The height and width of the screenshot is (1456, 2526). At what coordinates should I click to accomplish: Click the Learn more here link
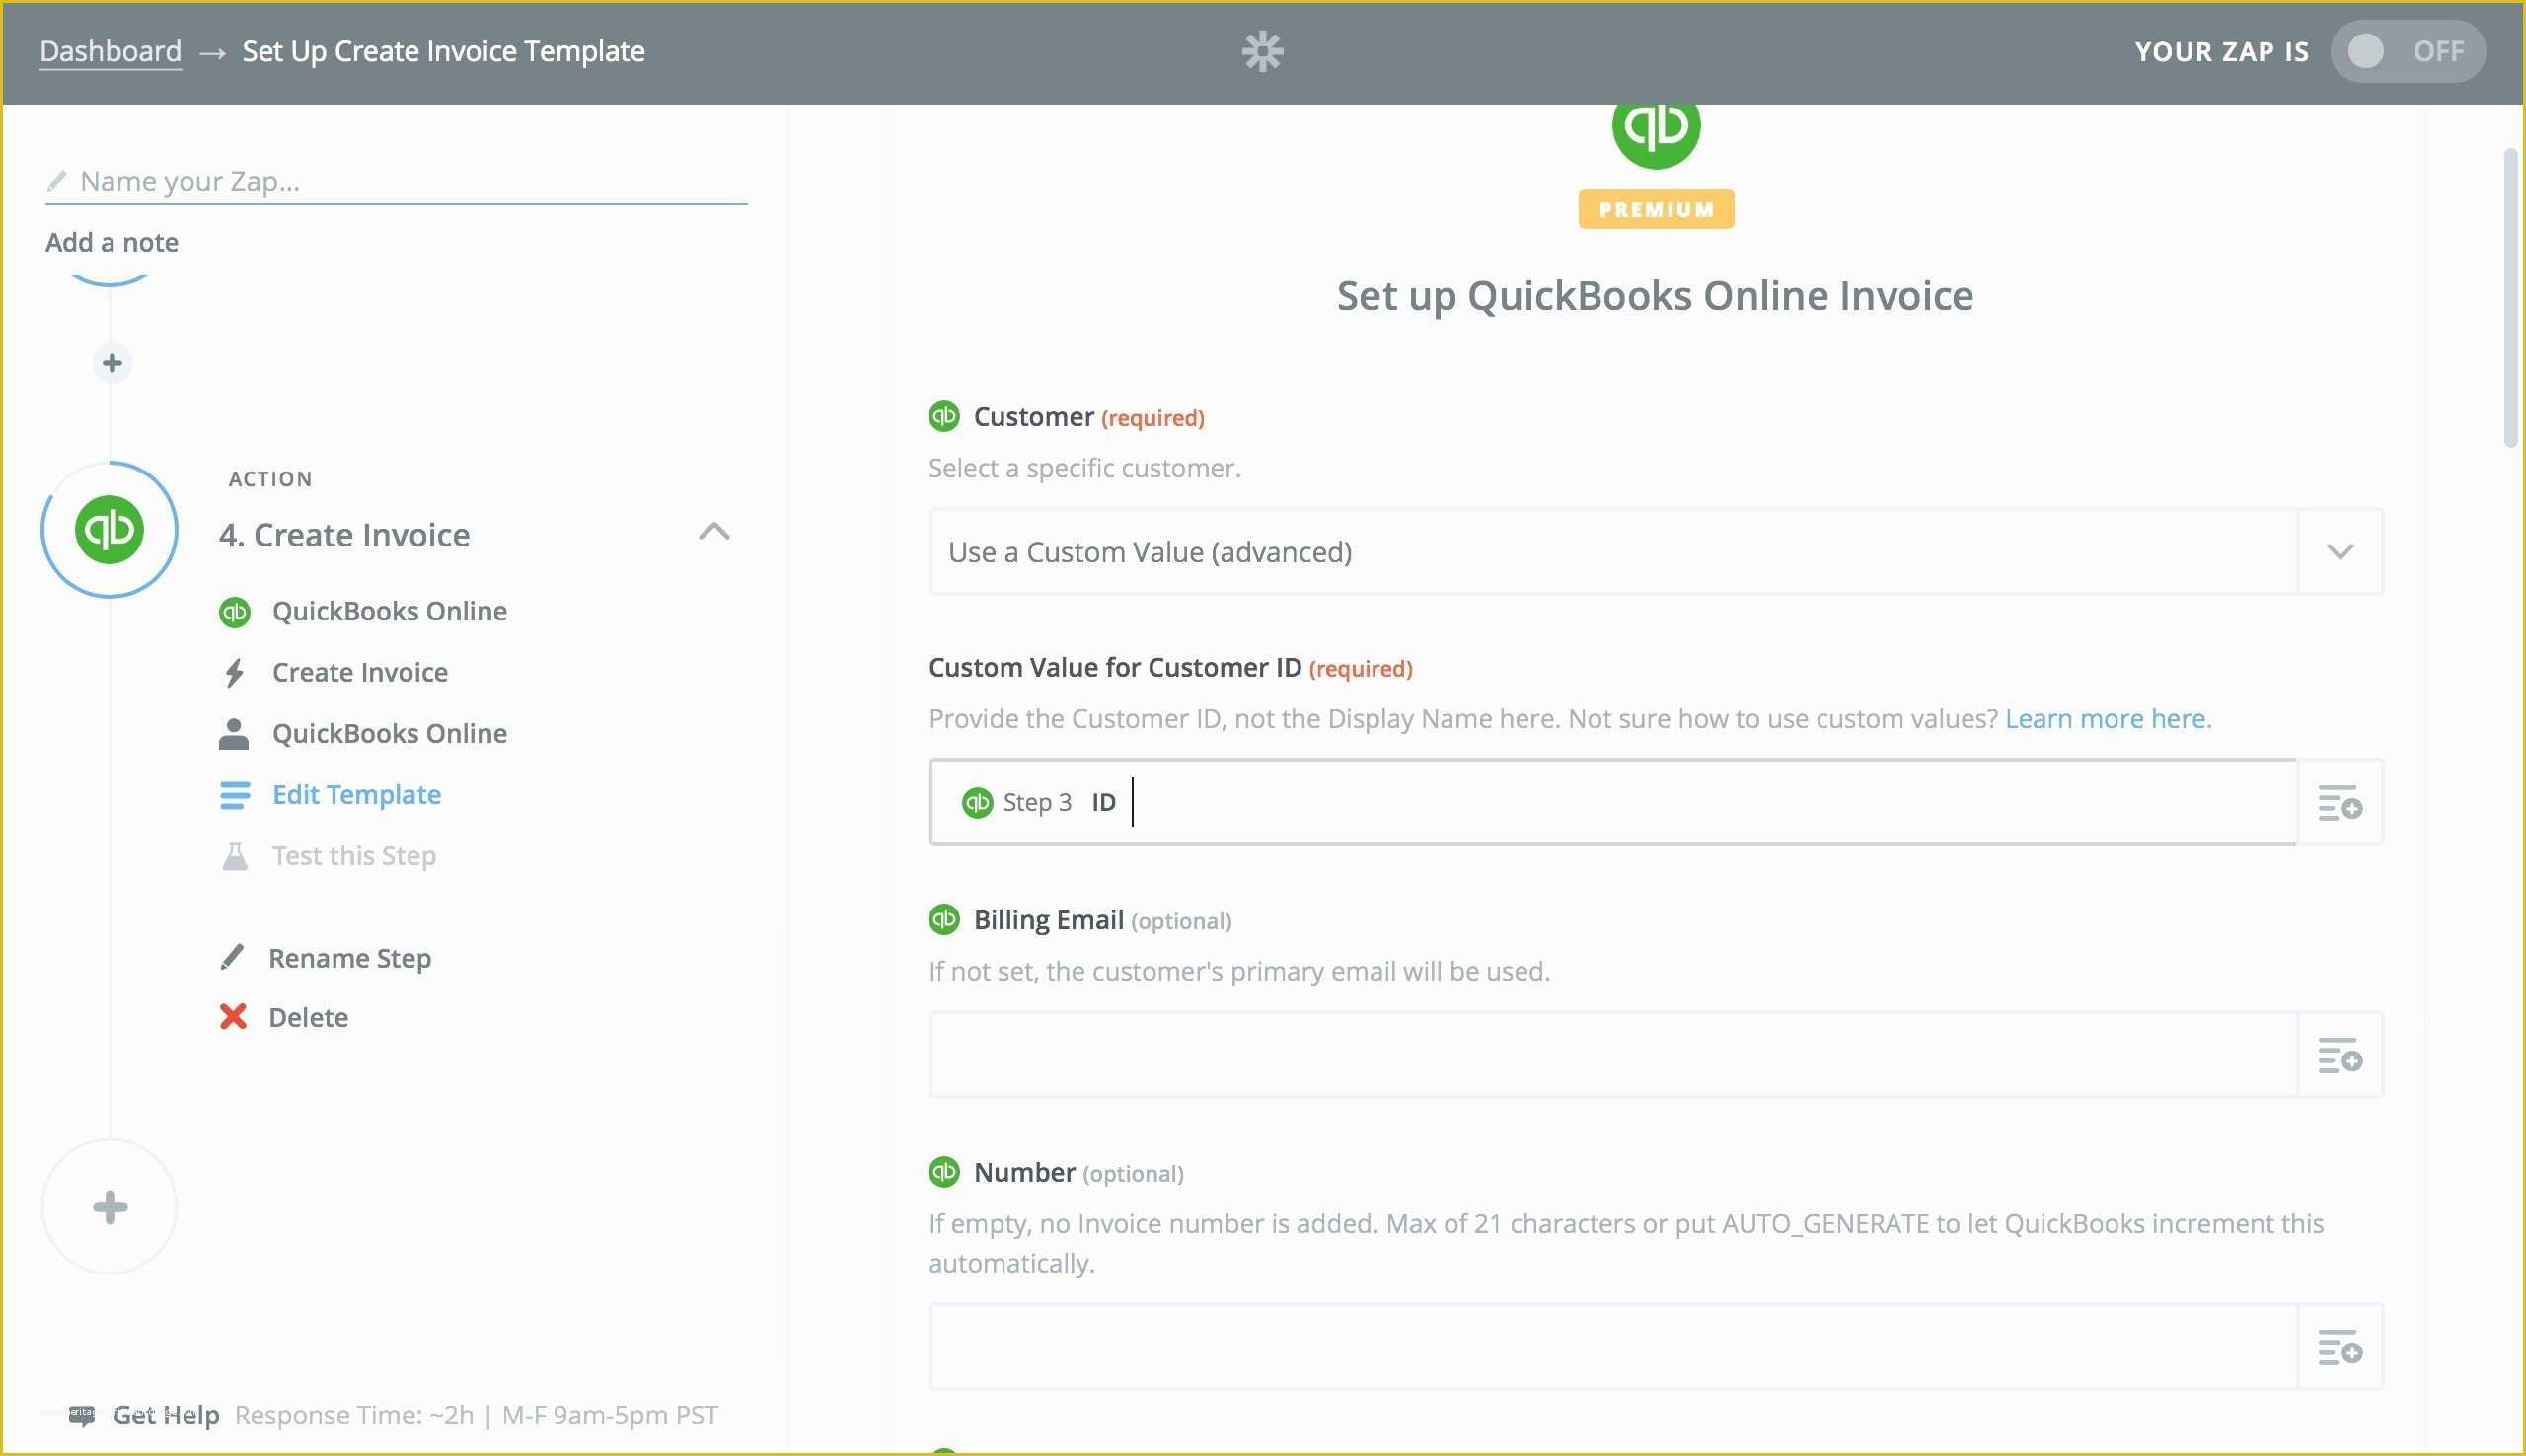2105,717
